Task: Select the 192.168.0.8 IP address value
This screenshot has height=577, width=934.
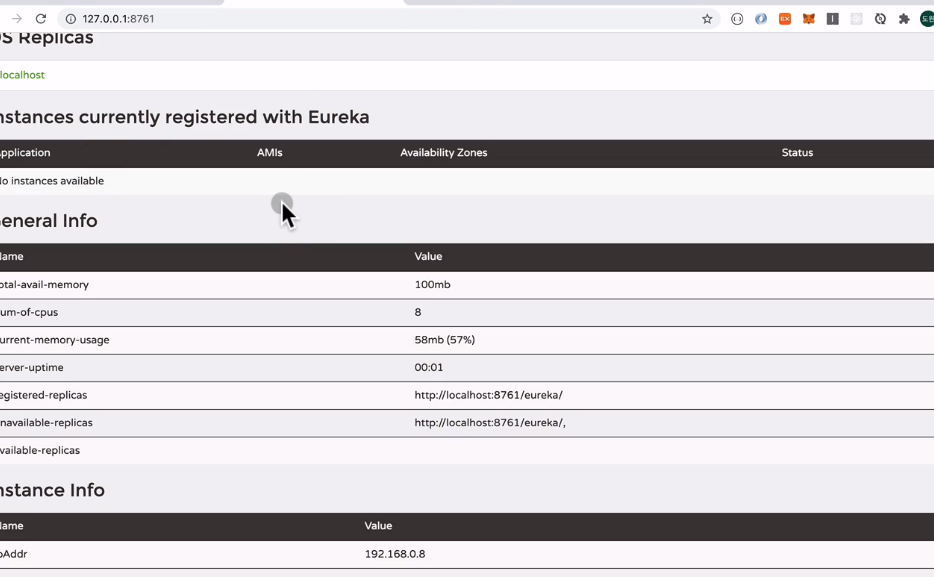Action: coord(395,554)
